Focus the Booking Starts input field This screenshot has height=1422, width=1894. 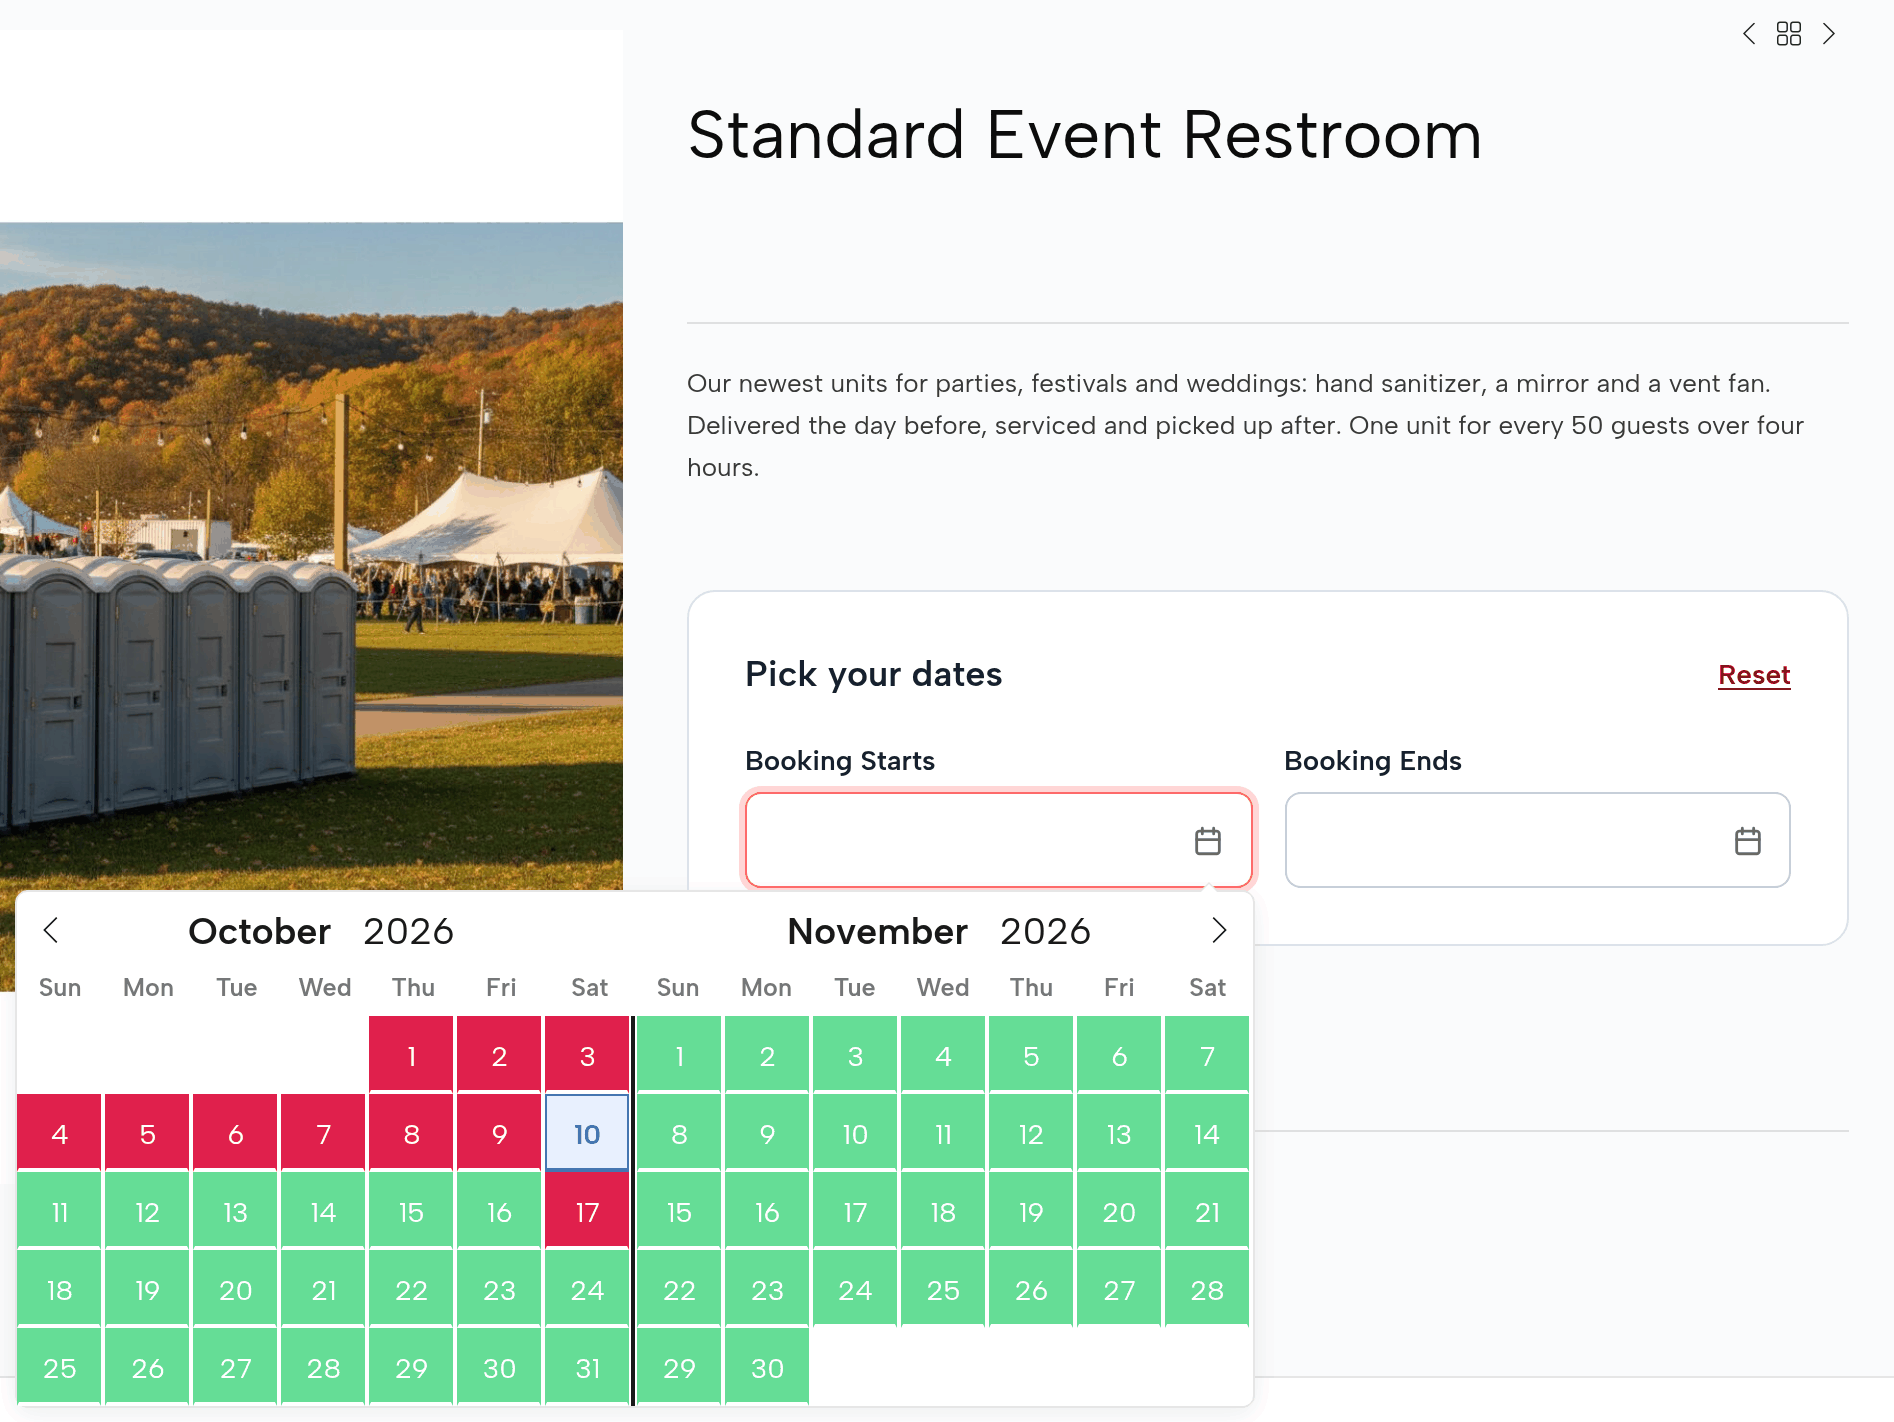(x=998, y=840)
